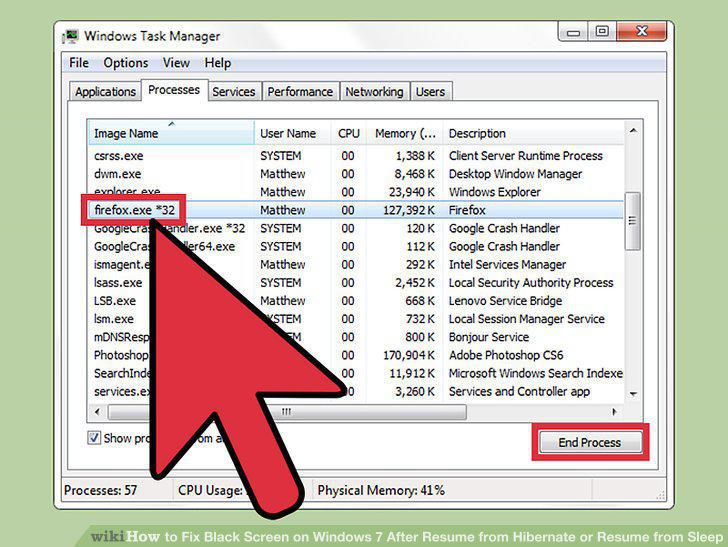
Task: Click the Adobe Photoshop CS6 description
Action: [x=506, y=355]
